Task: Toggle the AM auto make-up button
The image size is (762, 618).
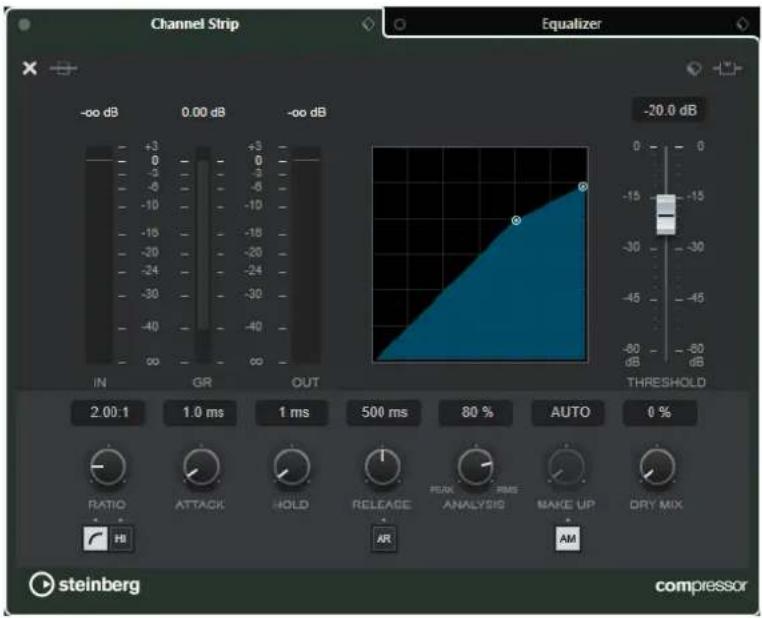Action: 568,538
